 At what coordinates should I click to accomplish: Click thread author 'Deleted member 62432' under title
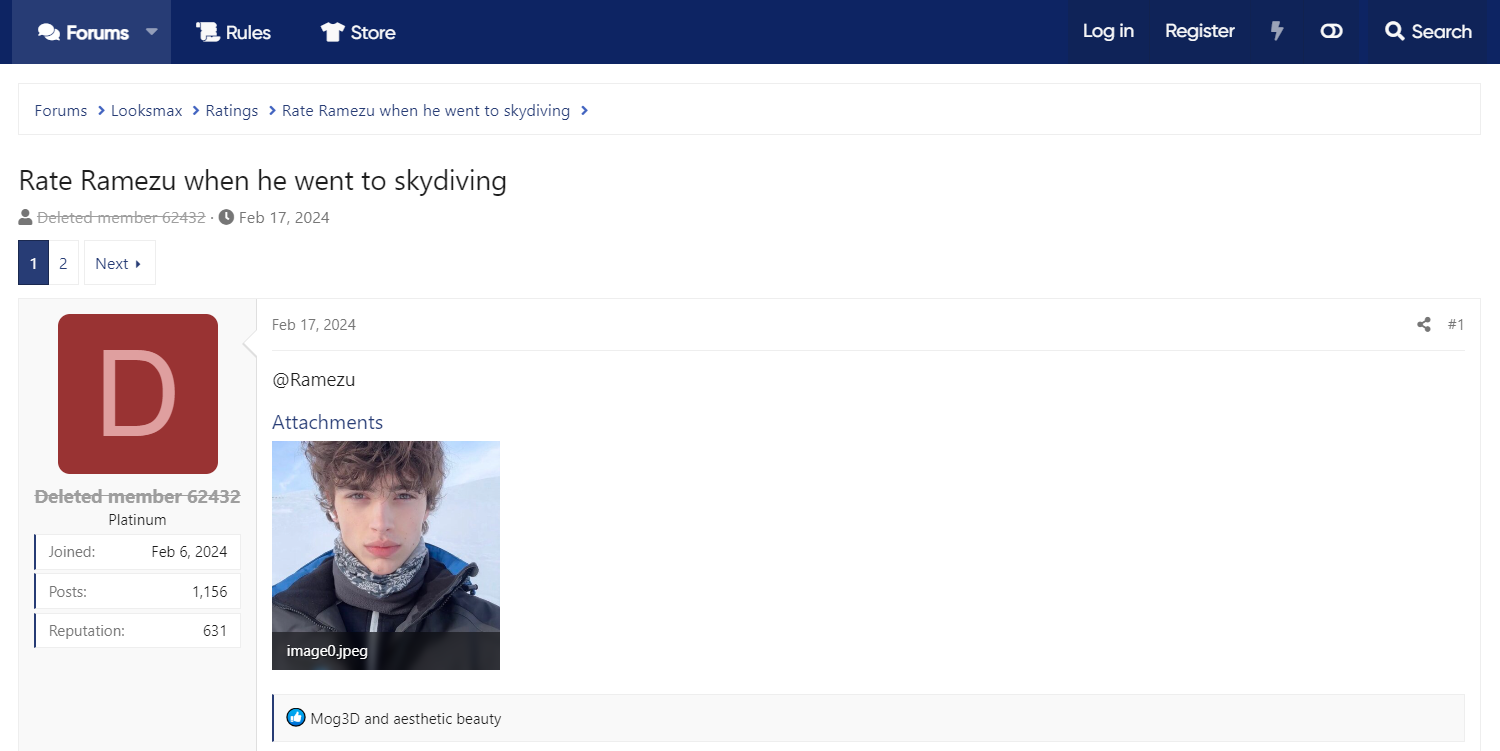point(121,217)
